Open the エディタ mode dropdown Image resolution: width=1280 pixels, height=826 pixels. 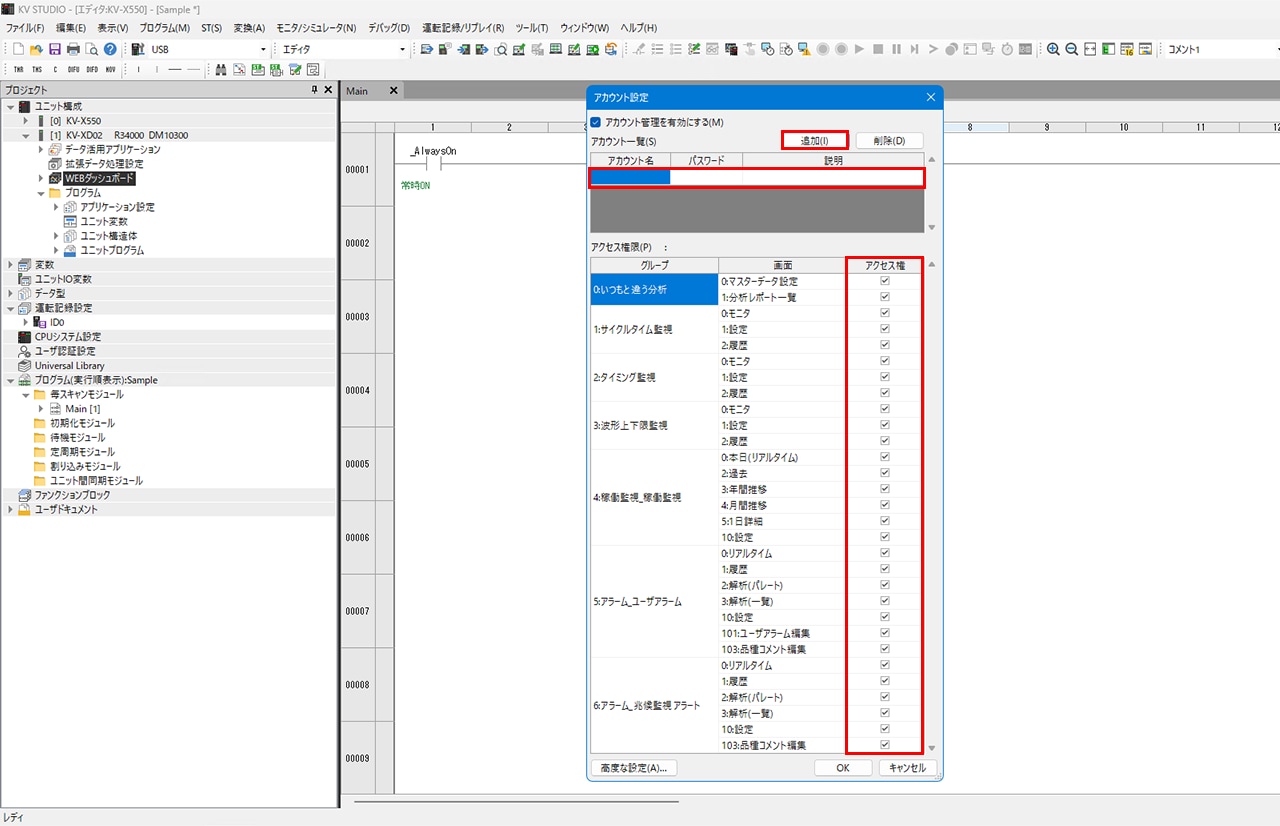403,49
